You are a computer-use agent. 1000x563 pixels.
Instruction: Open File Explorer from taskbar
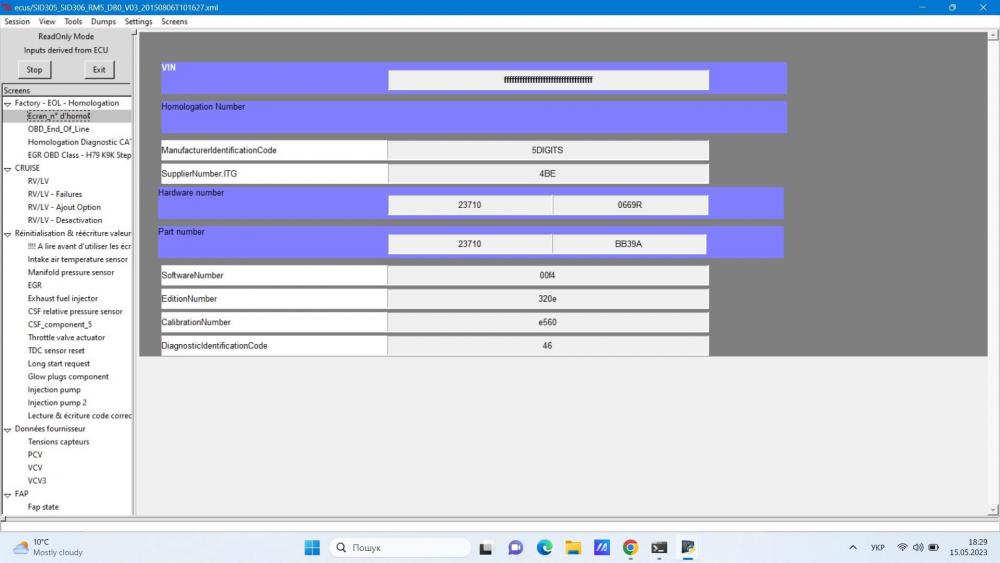[x=573, y=548]
